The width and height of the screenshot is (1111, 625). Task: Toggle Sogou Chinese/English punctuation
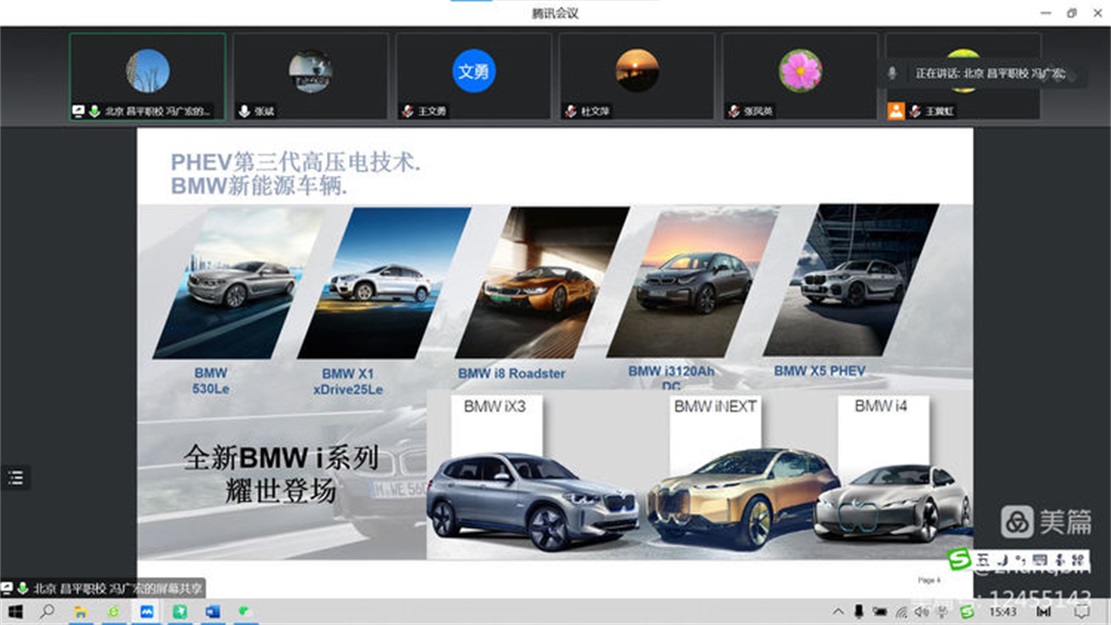[1021, 561]
